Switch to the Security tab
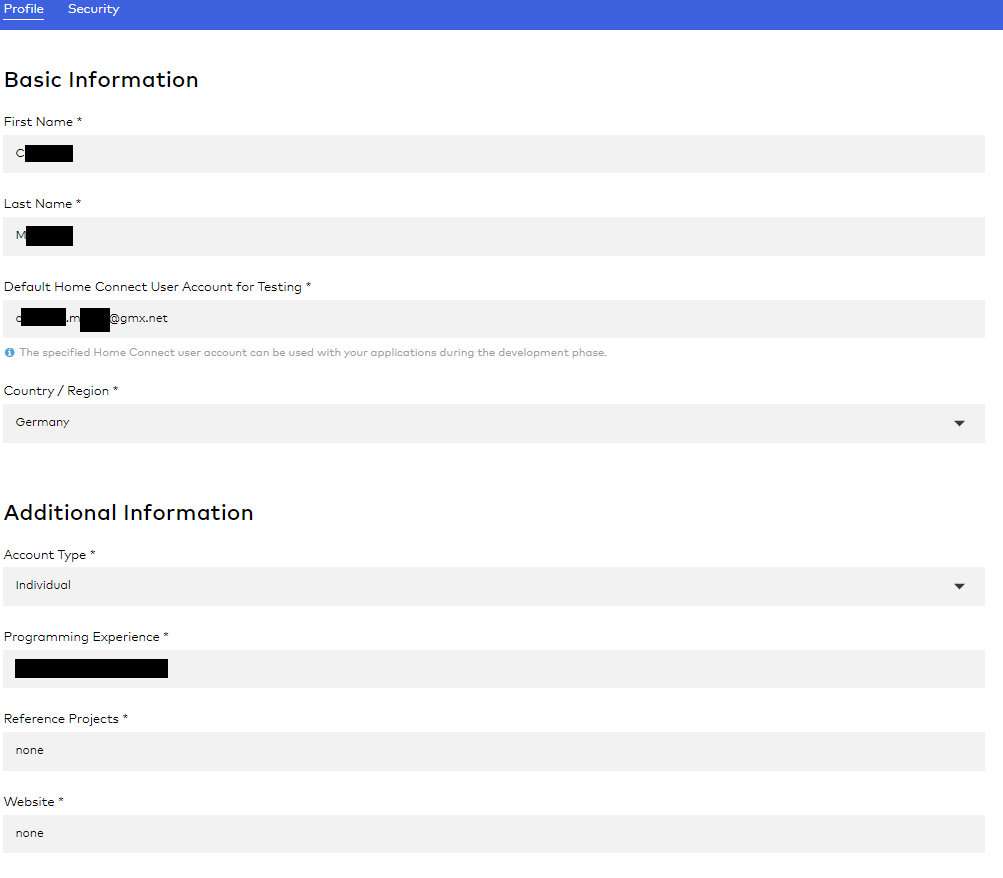 pyautogui.click(x=93, y=10)
